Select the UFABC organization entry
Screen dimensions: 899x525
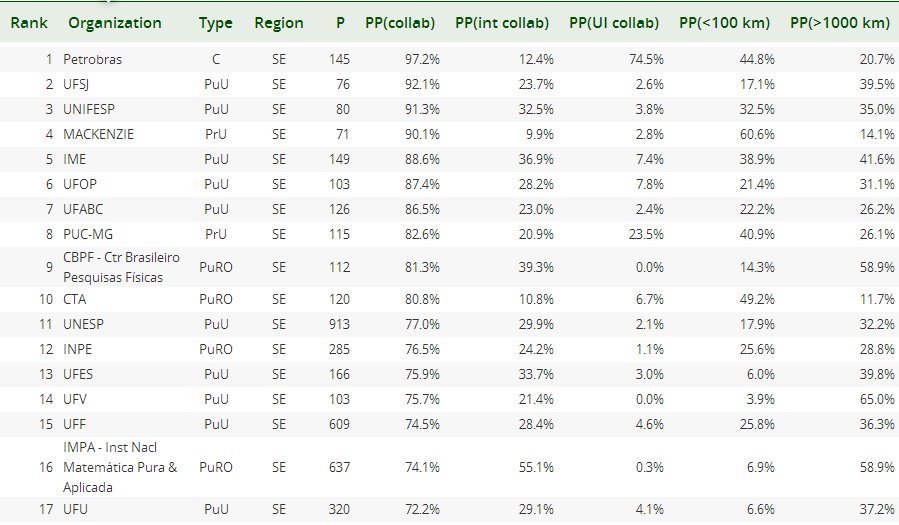[83, 209]
